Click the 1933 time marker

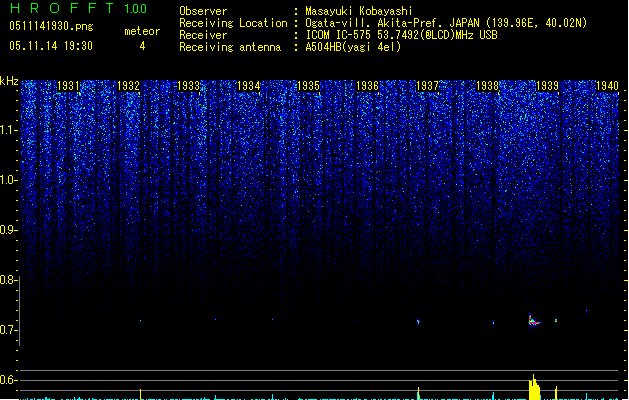pos(188,86)
